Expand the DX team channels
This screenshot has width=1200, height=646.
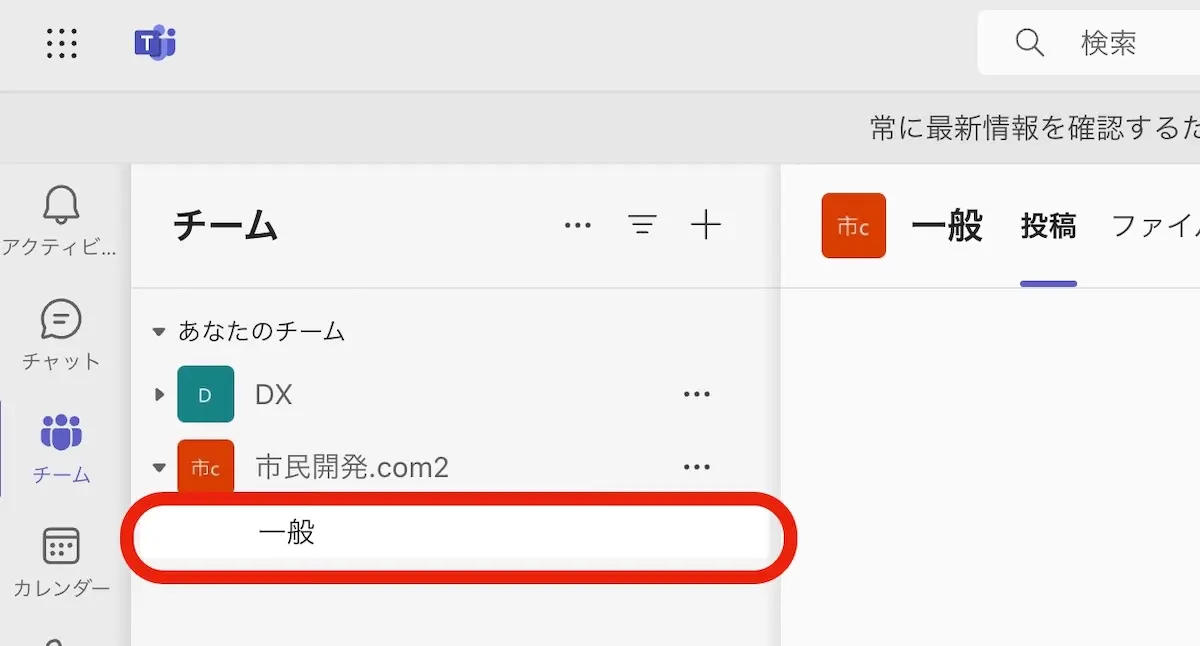pyautogui.click(x=158, y=394)
